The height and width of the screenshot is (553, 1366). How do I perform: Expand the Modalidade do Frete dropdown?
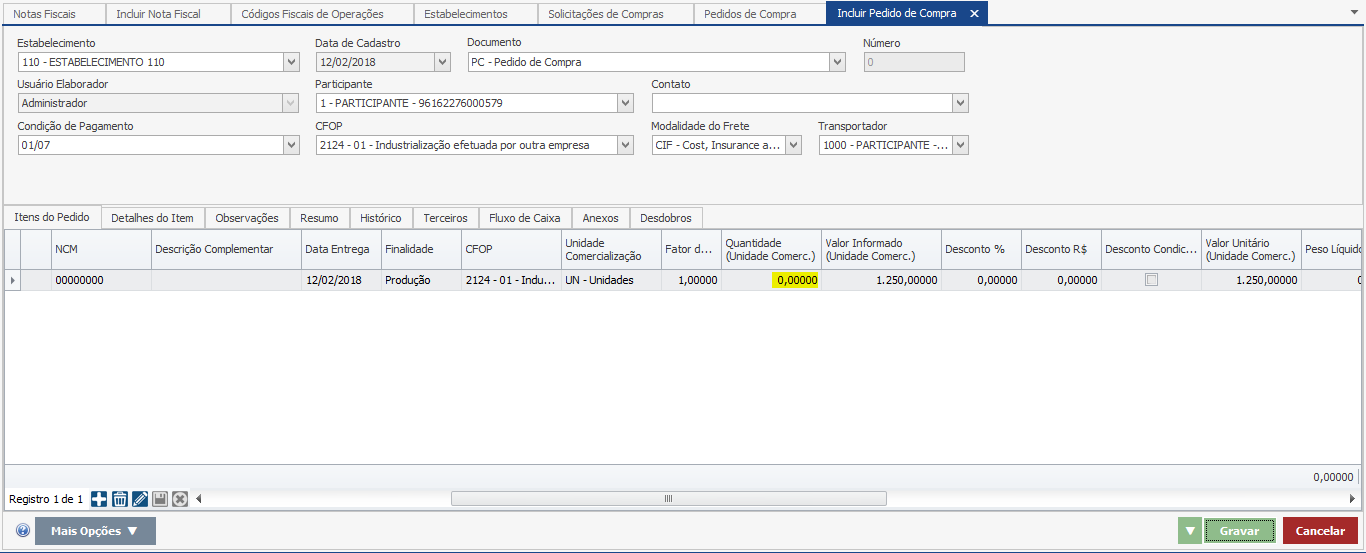(793, 145)
